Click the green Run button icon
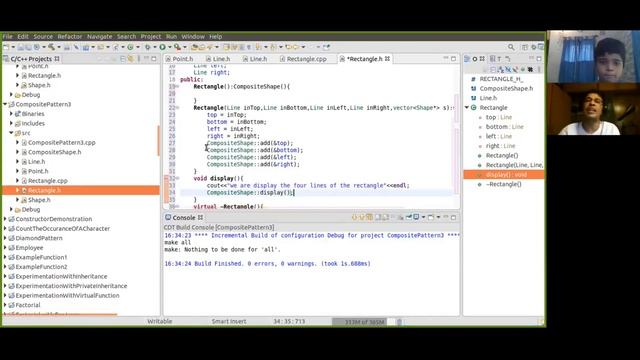This screenshot has height=360, width=640. (162, 47)
